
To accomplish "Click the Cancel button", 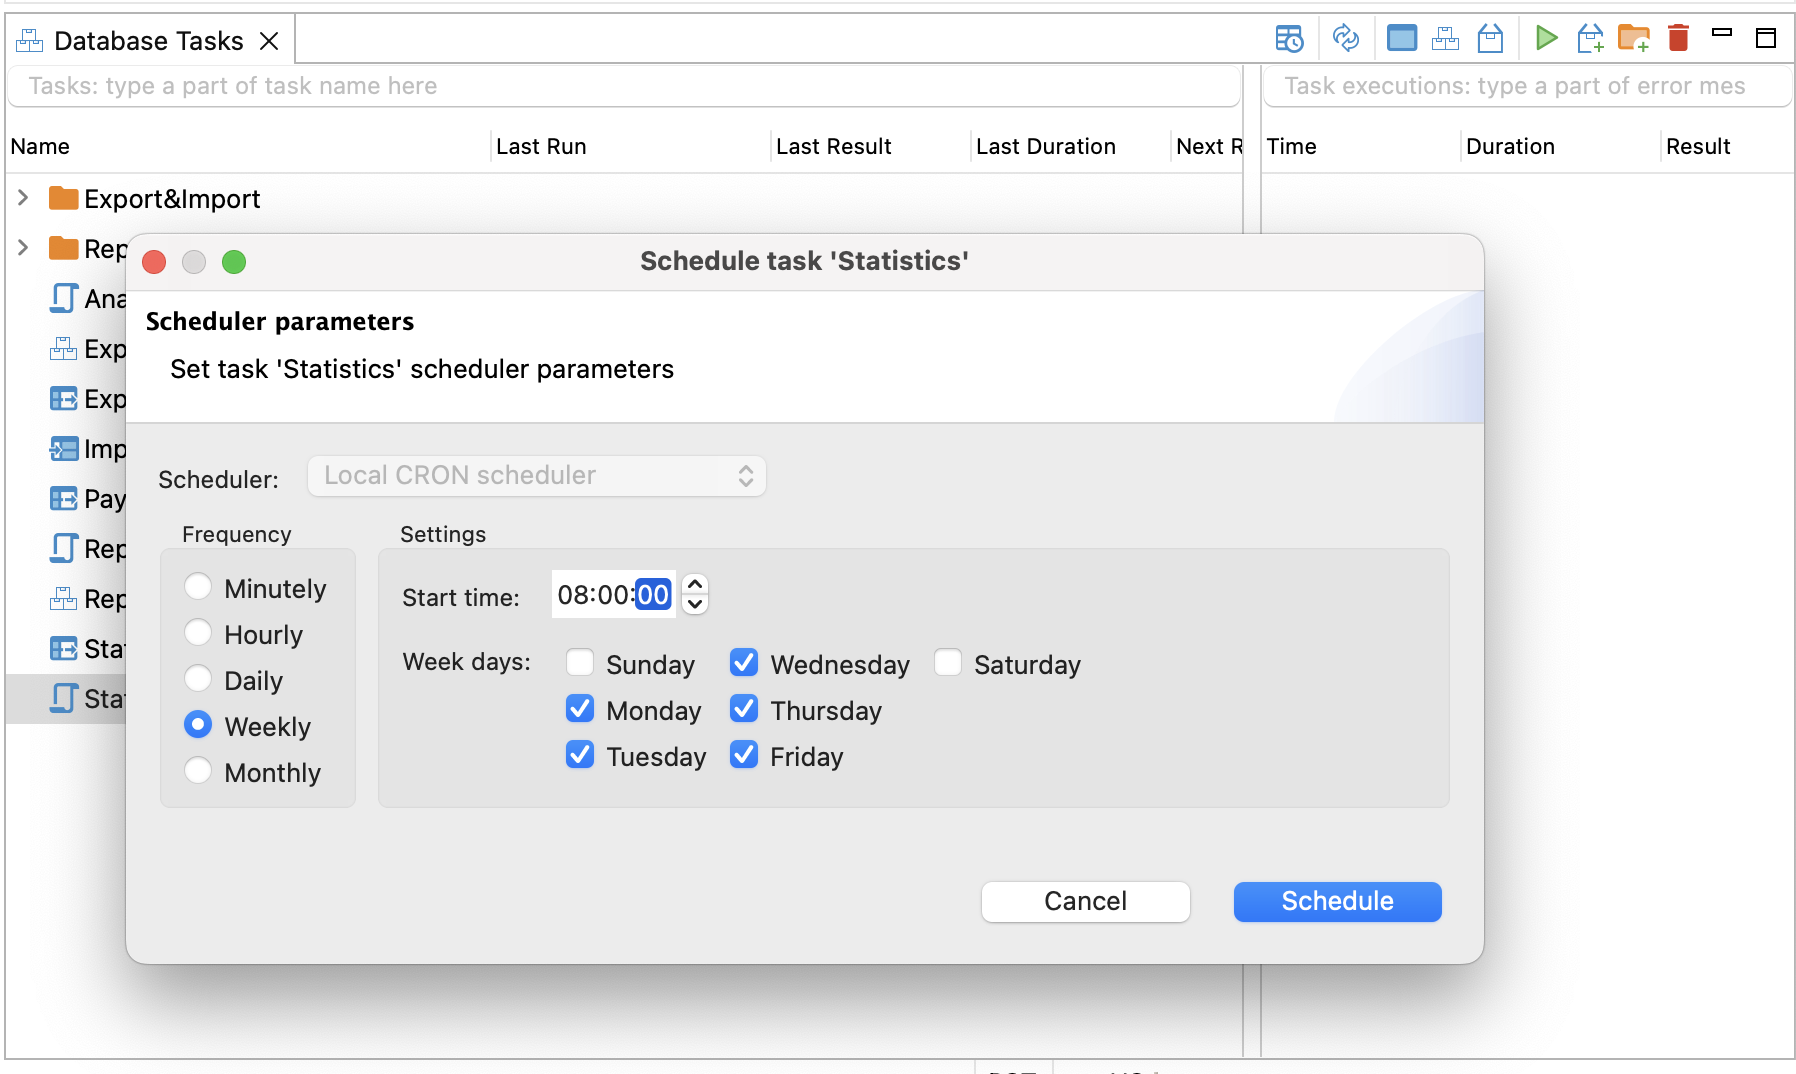I will click(1085, 901).
